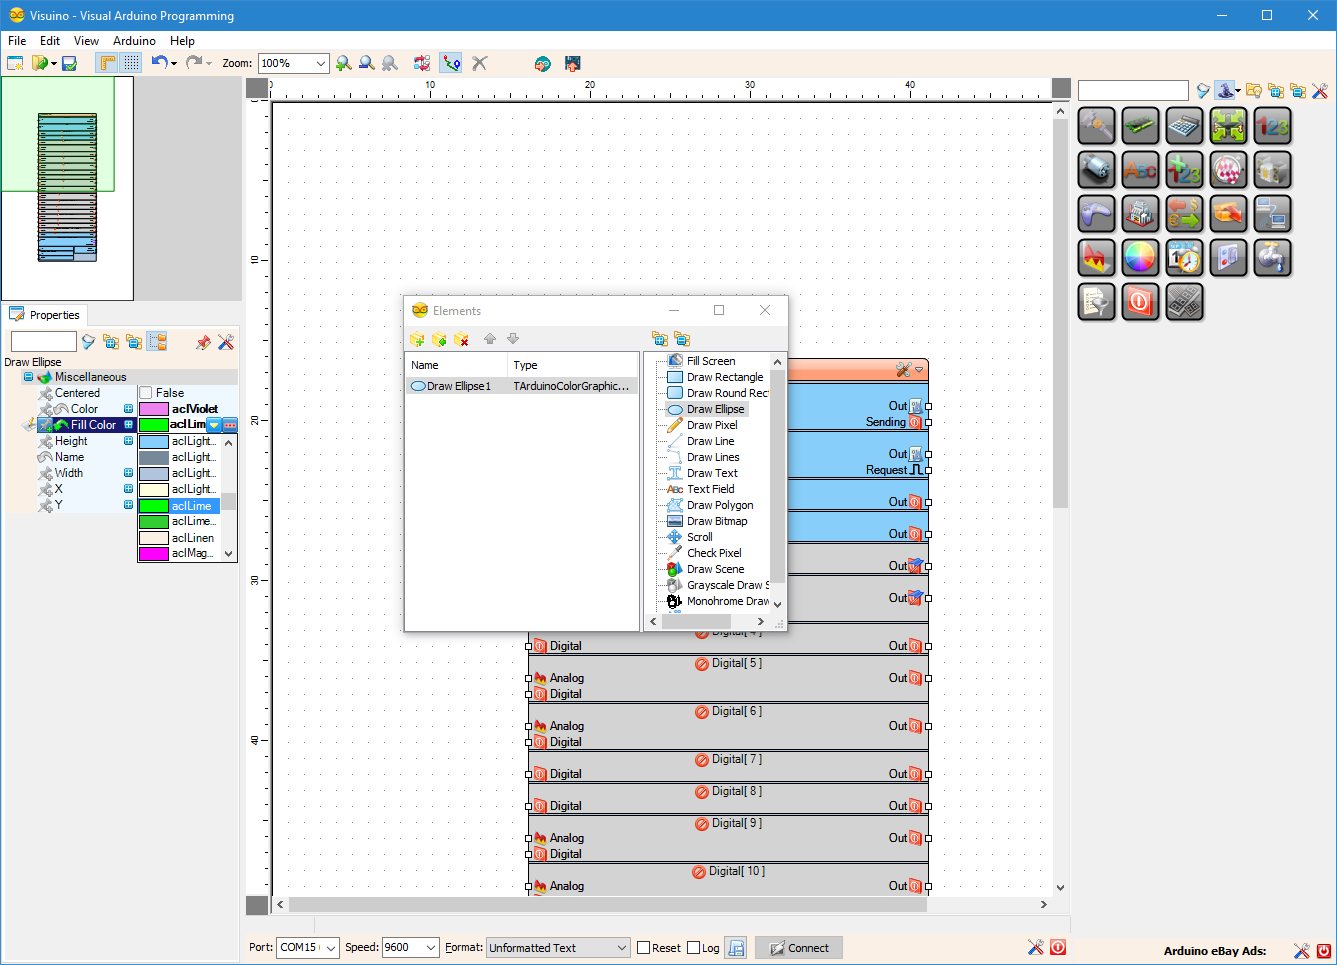Click the Save icon in the main toolbar
The height and width of the screenshot is (965, 1337).
[69, 63]
